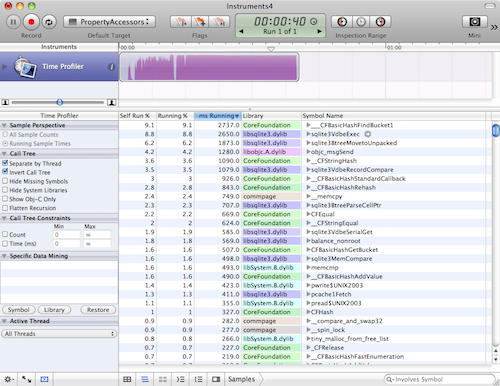Select All Sample Counts option

coord(5,134)
